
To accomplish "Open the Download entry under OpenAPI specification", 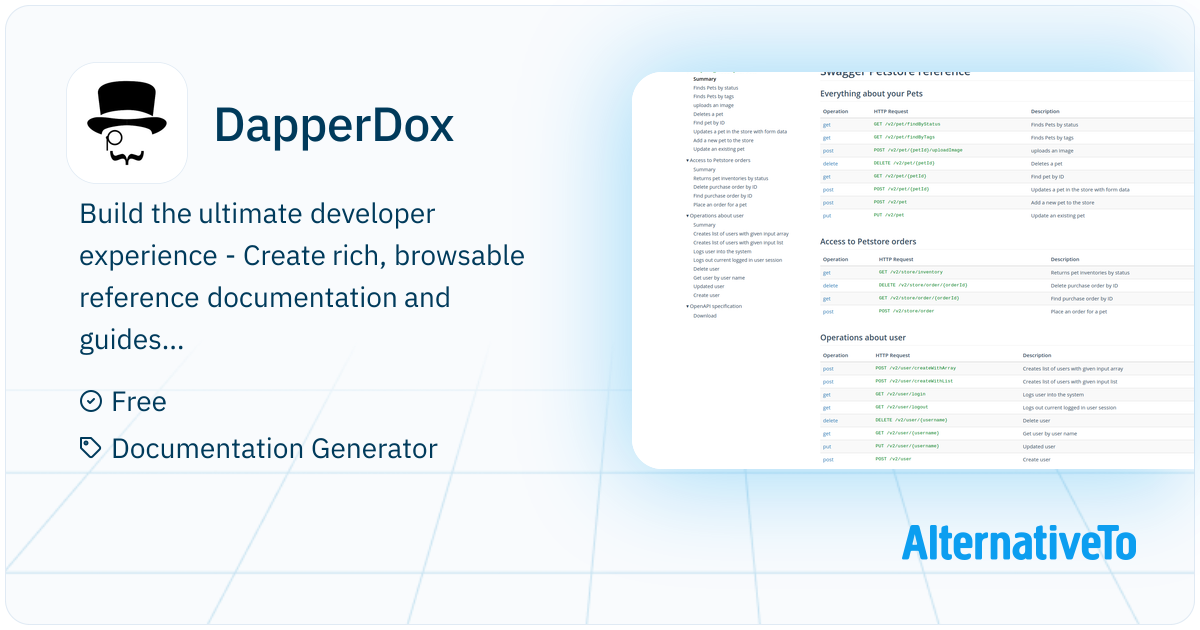I will 705,315.
